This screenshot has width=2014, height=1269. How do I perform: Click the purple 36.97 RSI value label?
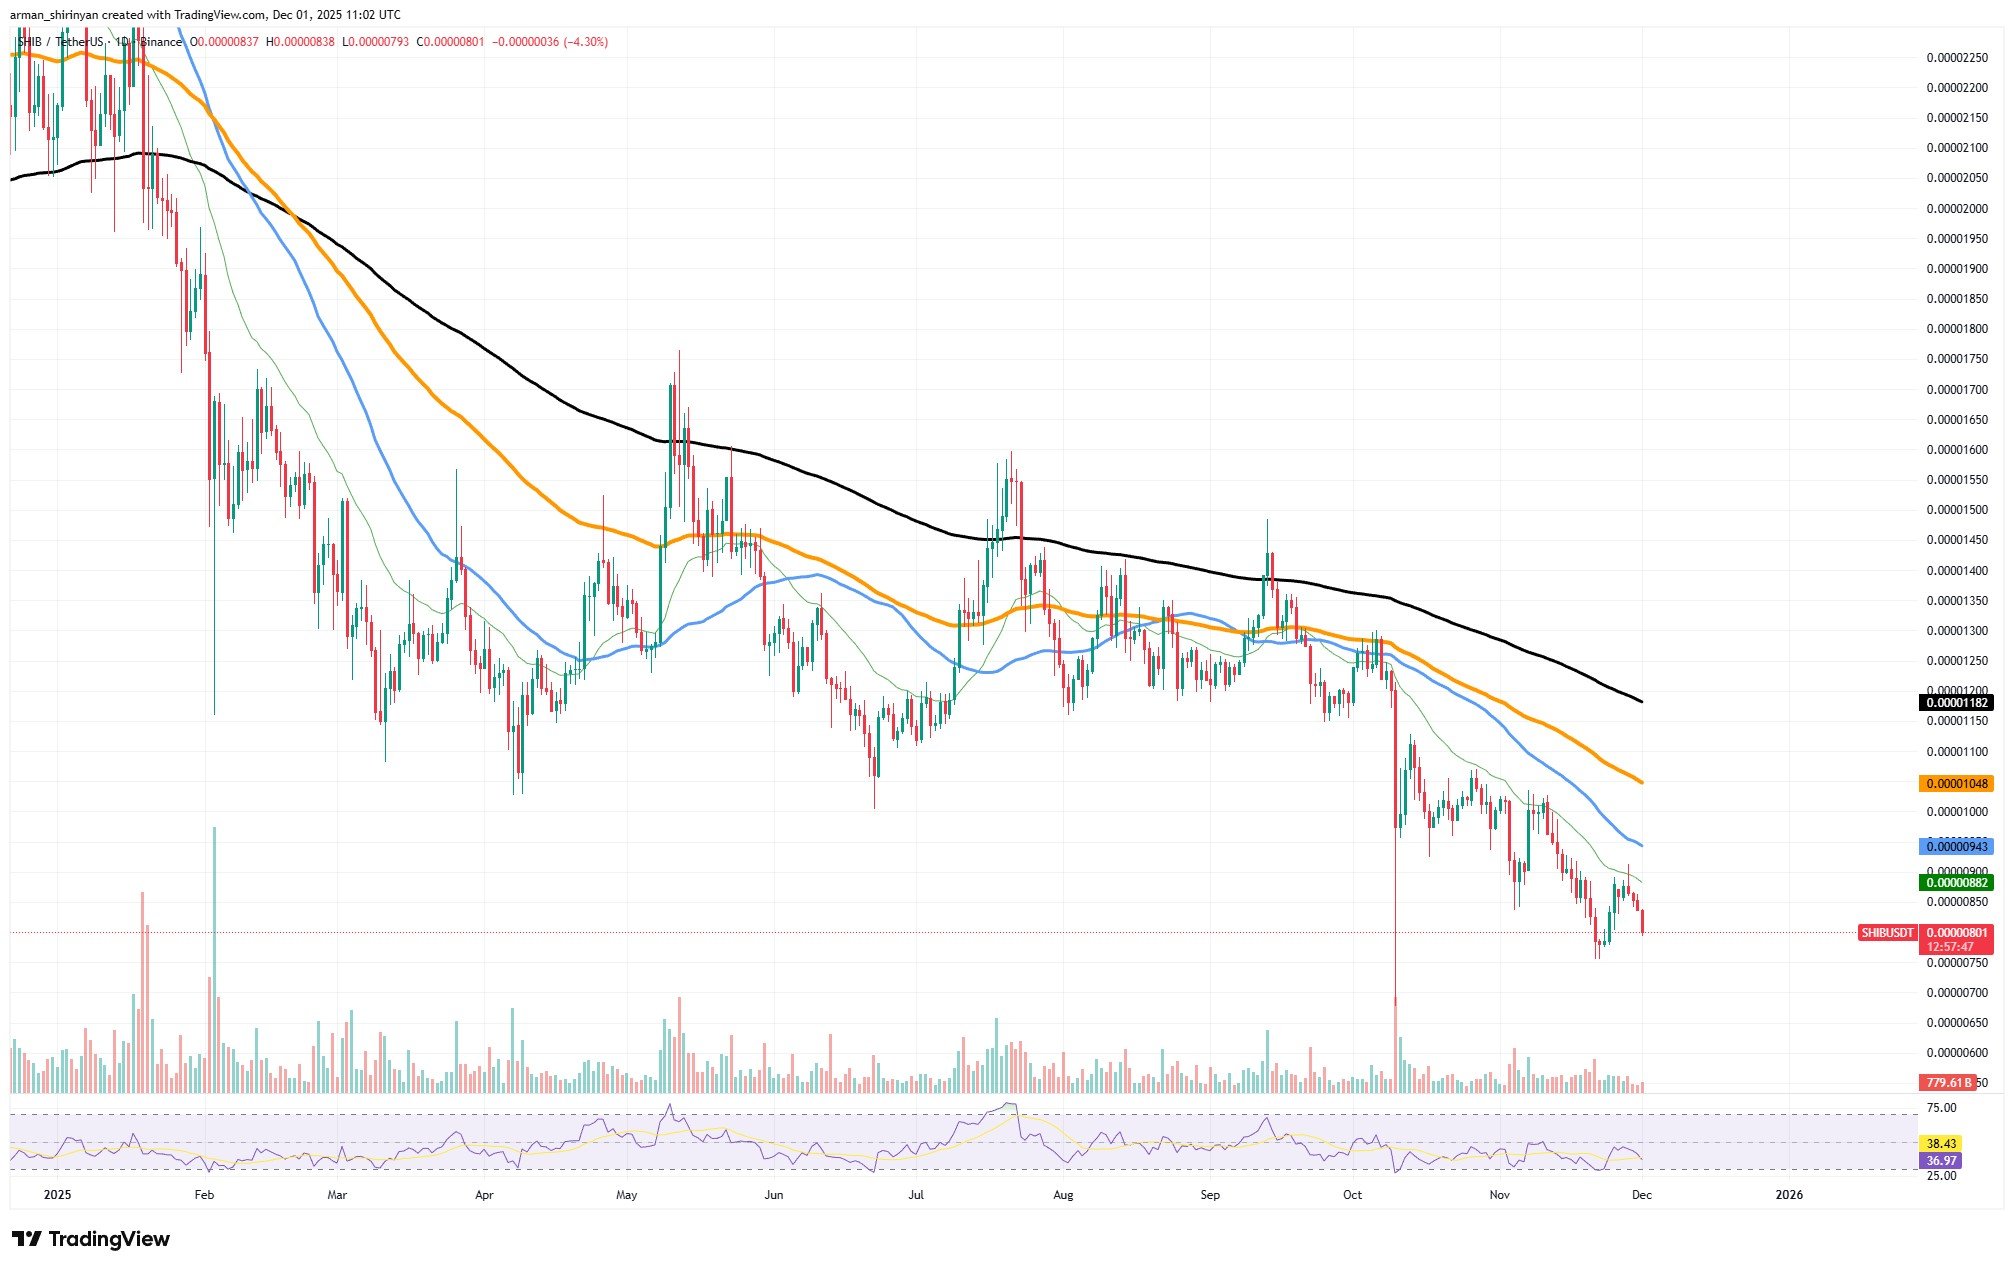point(1941,1161)
